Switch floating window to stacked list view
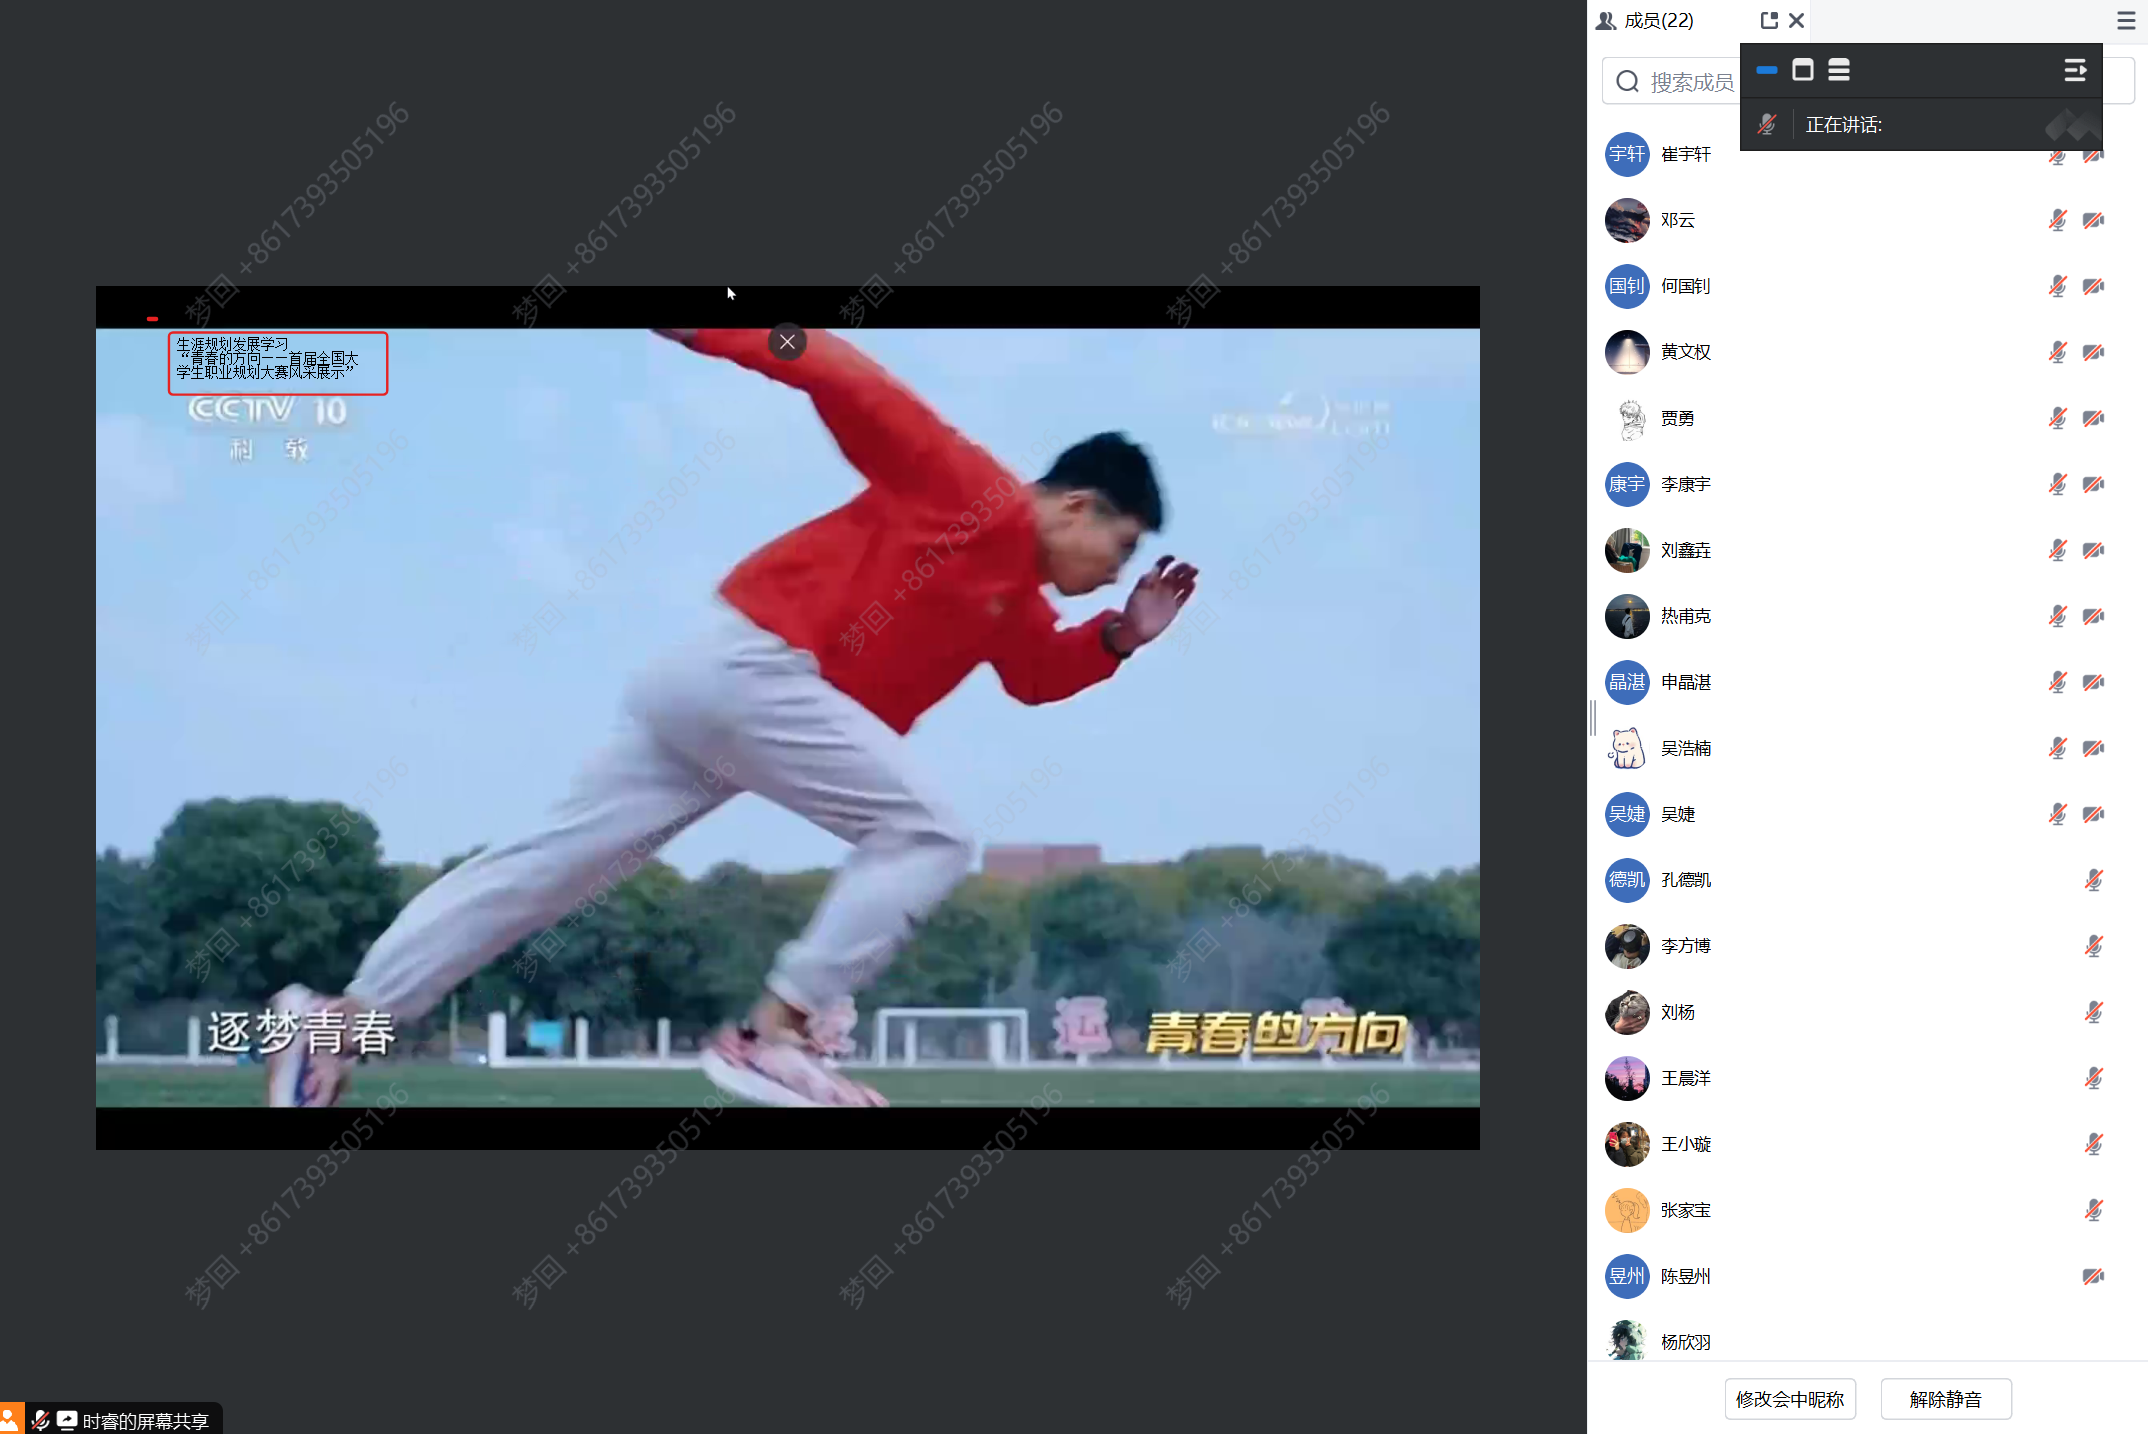This screenshot has width=2148, height=1434. pyautogui.click(x=1839, y=70)
